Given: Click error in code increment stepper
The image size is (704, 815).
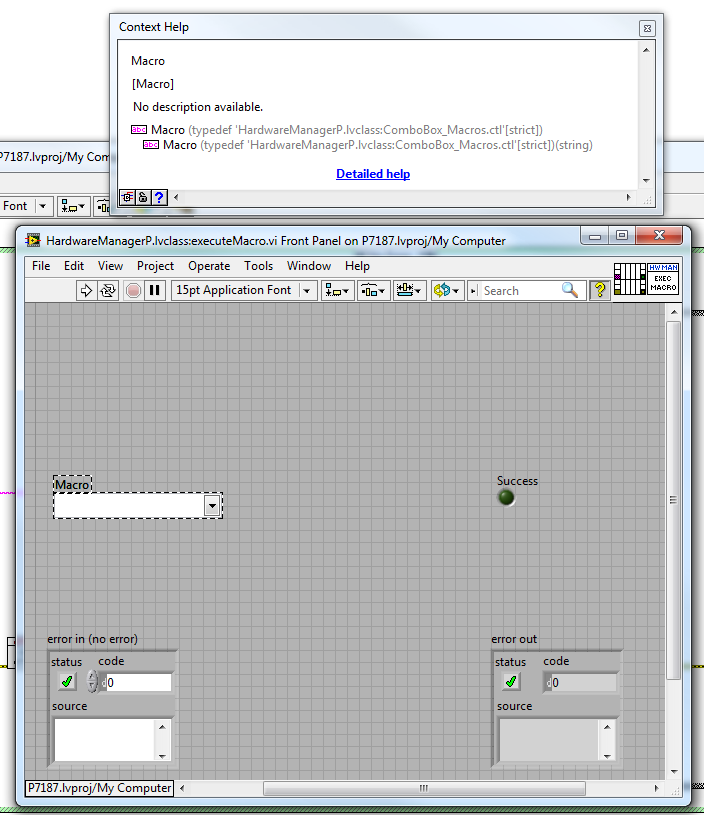Looking at the screenshot, I should 92,676.
